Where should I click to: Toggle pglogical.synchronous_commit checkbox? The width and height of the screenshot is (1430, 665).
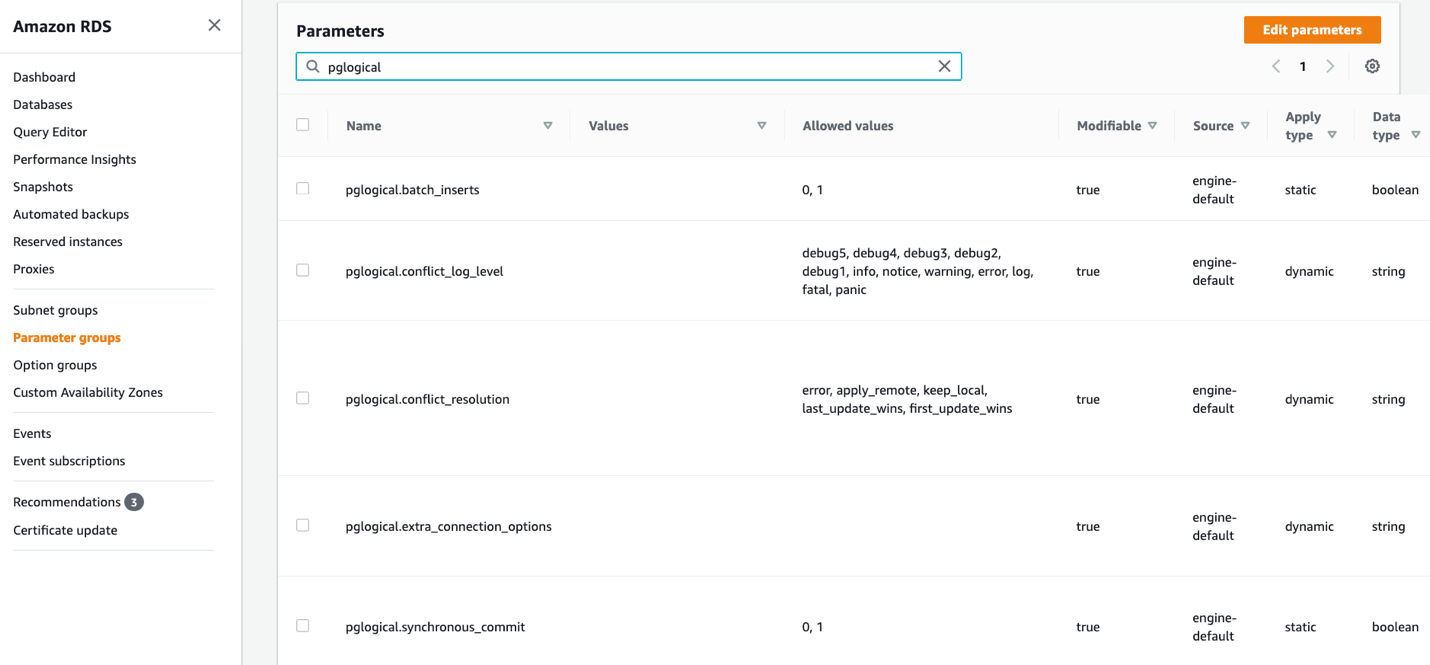click(x=303, y=626)
